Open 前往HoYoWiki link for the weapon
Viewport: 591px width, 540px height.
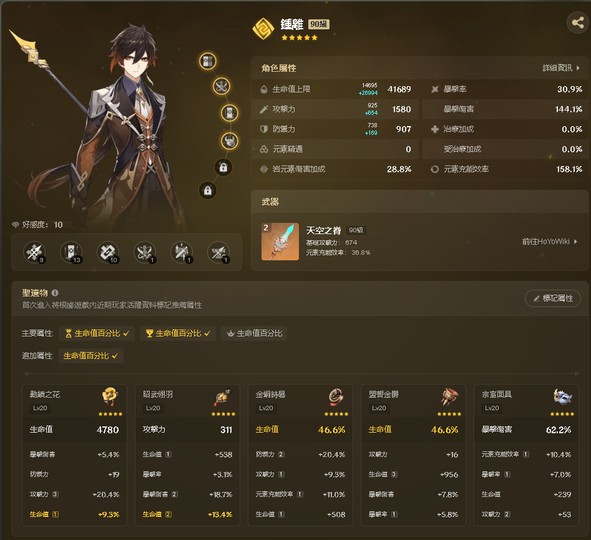point(550,242)
